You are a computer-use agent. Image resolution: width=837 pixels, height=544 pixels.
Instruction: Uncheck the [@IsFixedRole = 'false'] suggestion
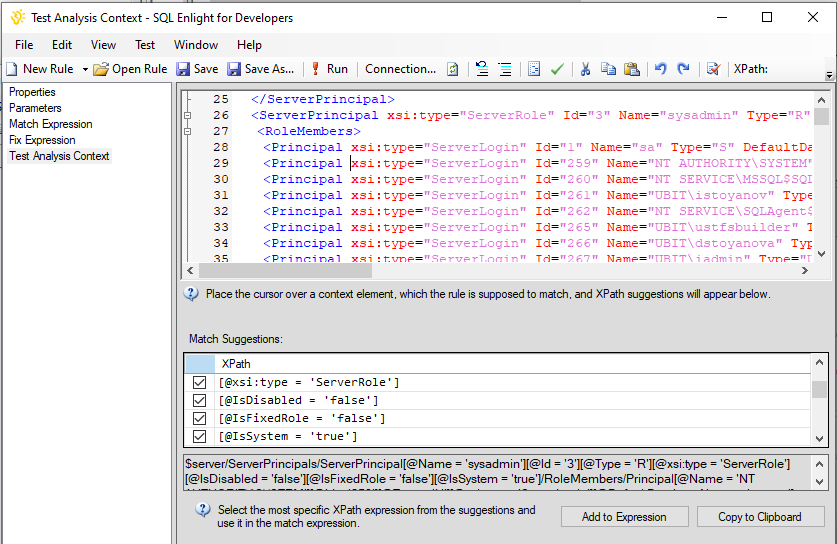[200, 419]
